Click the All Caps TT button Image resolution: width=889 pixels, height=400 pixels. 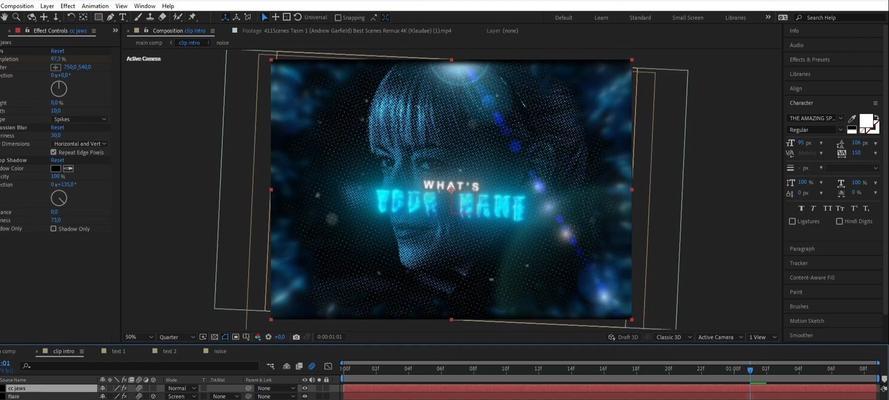point(828,208)
